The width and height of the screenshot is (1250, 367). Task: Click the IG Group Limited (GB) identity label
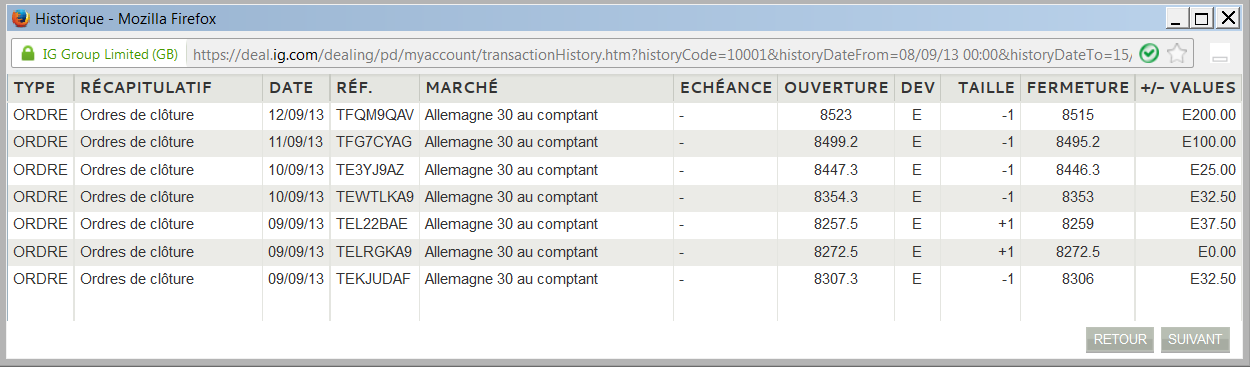(x=110, y=54)
